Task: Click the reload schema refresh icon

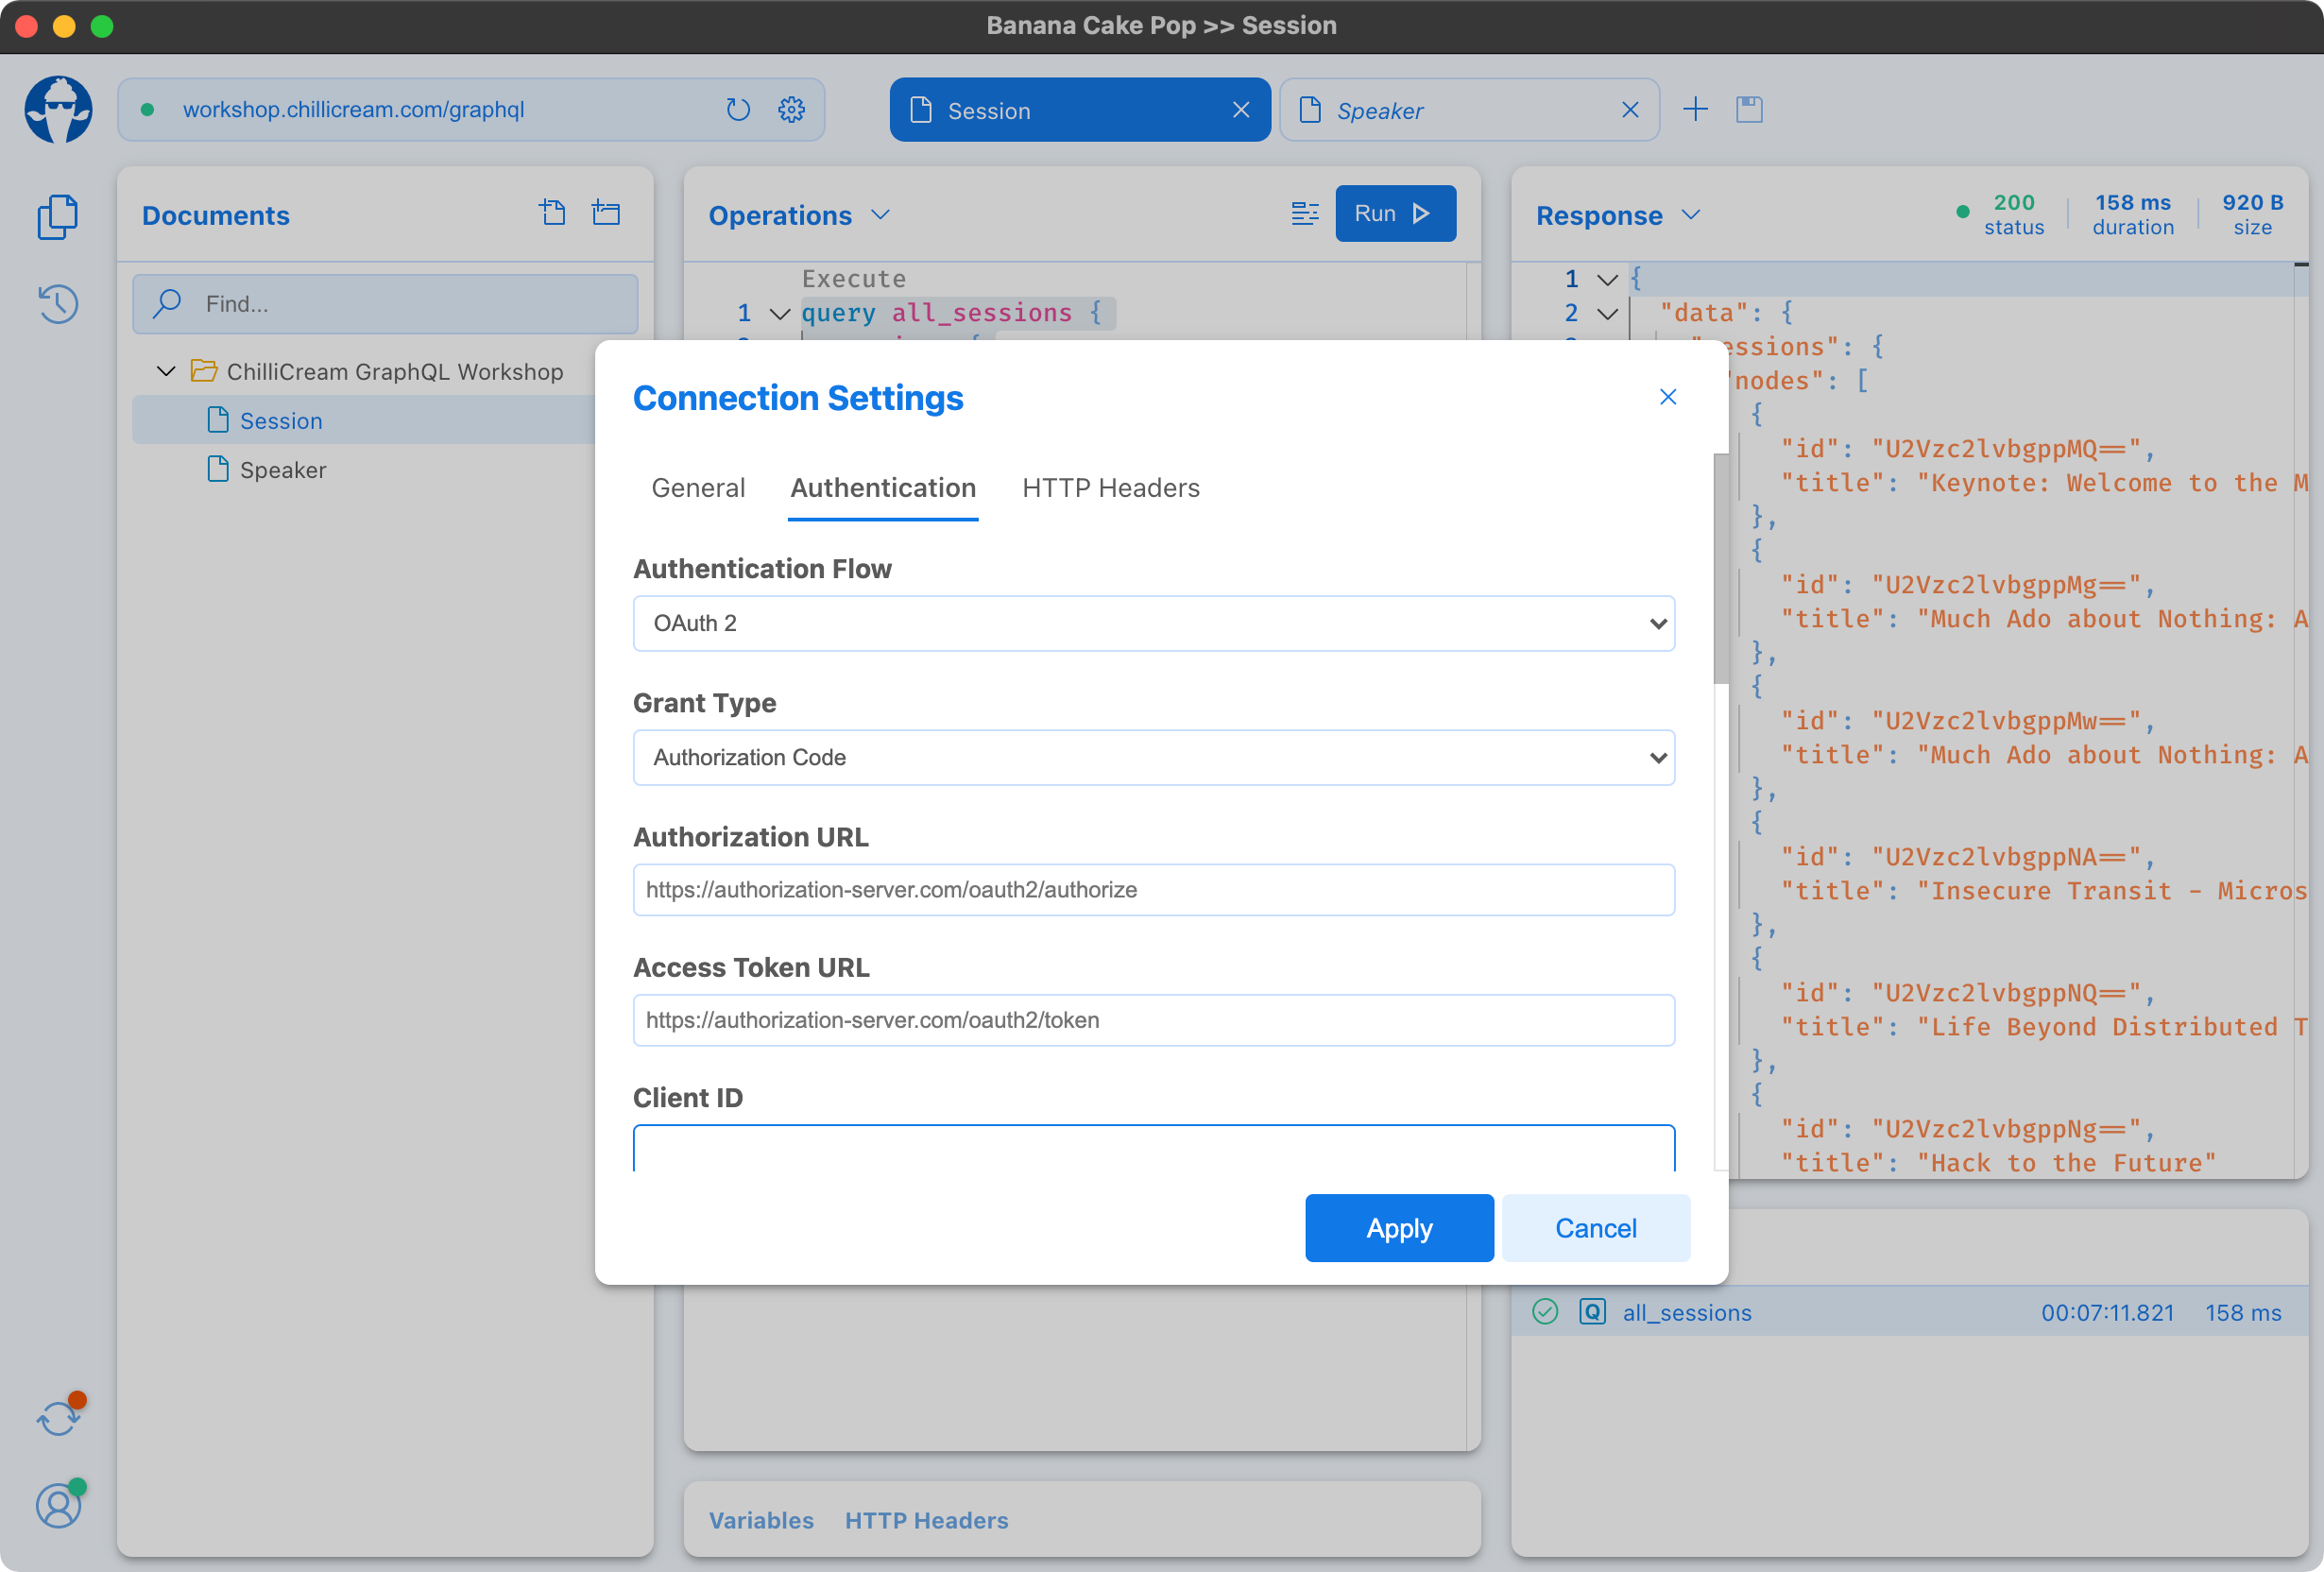Action: [x=738, y=110]
